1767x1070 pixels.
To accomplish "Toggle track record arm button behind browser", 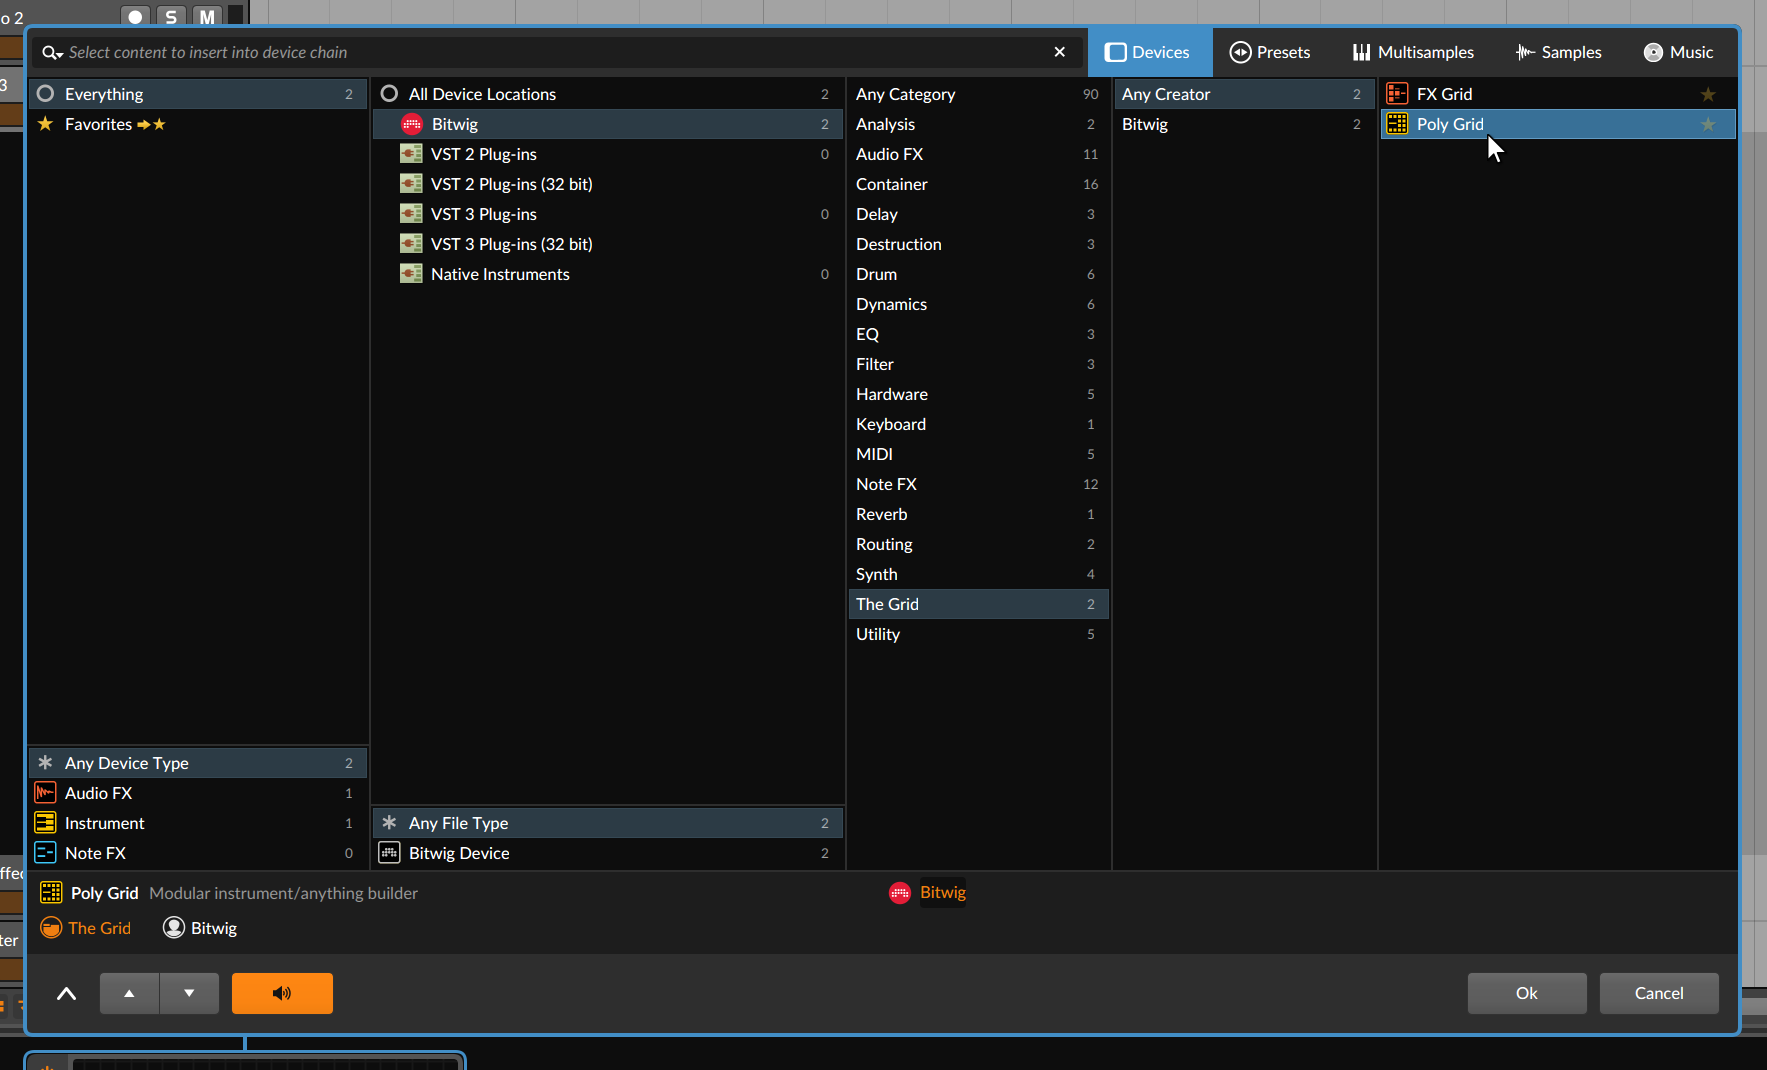I will click(x=135, y=16).
